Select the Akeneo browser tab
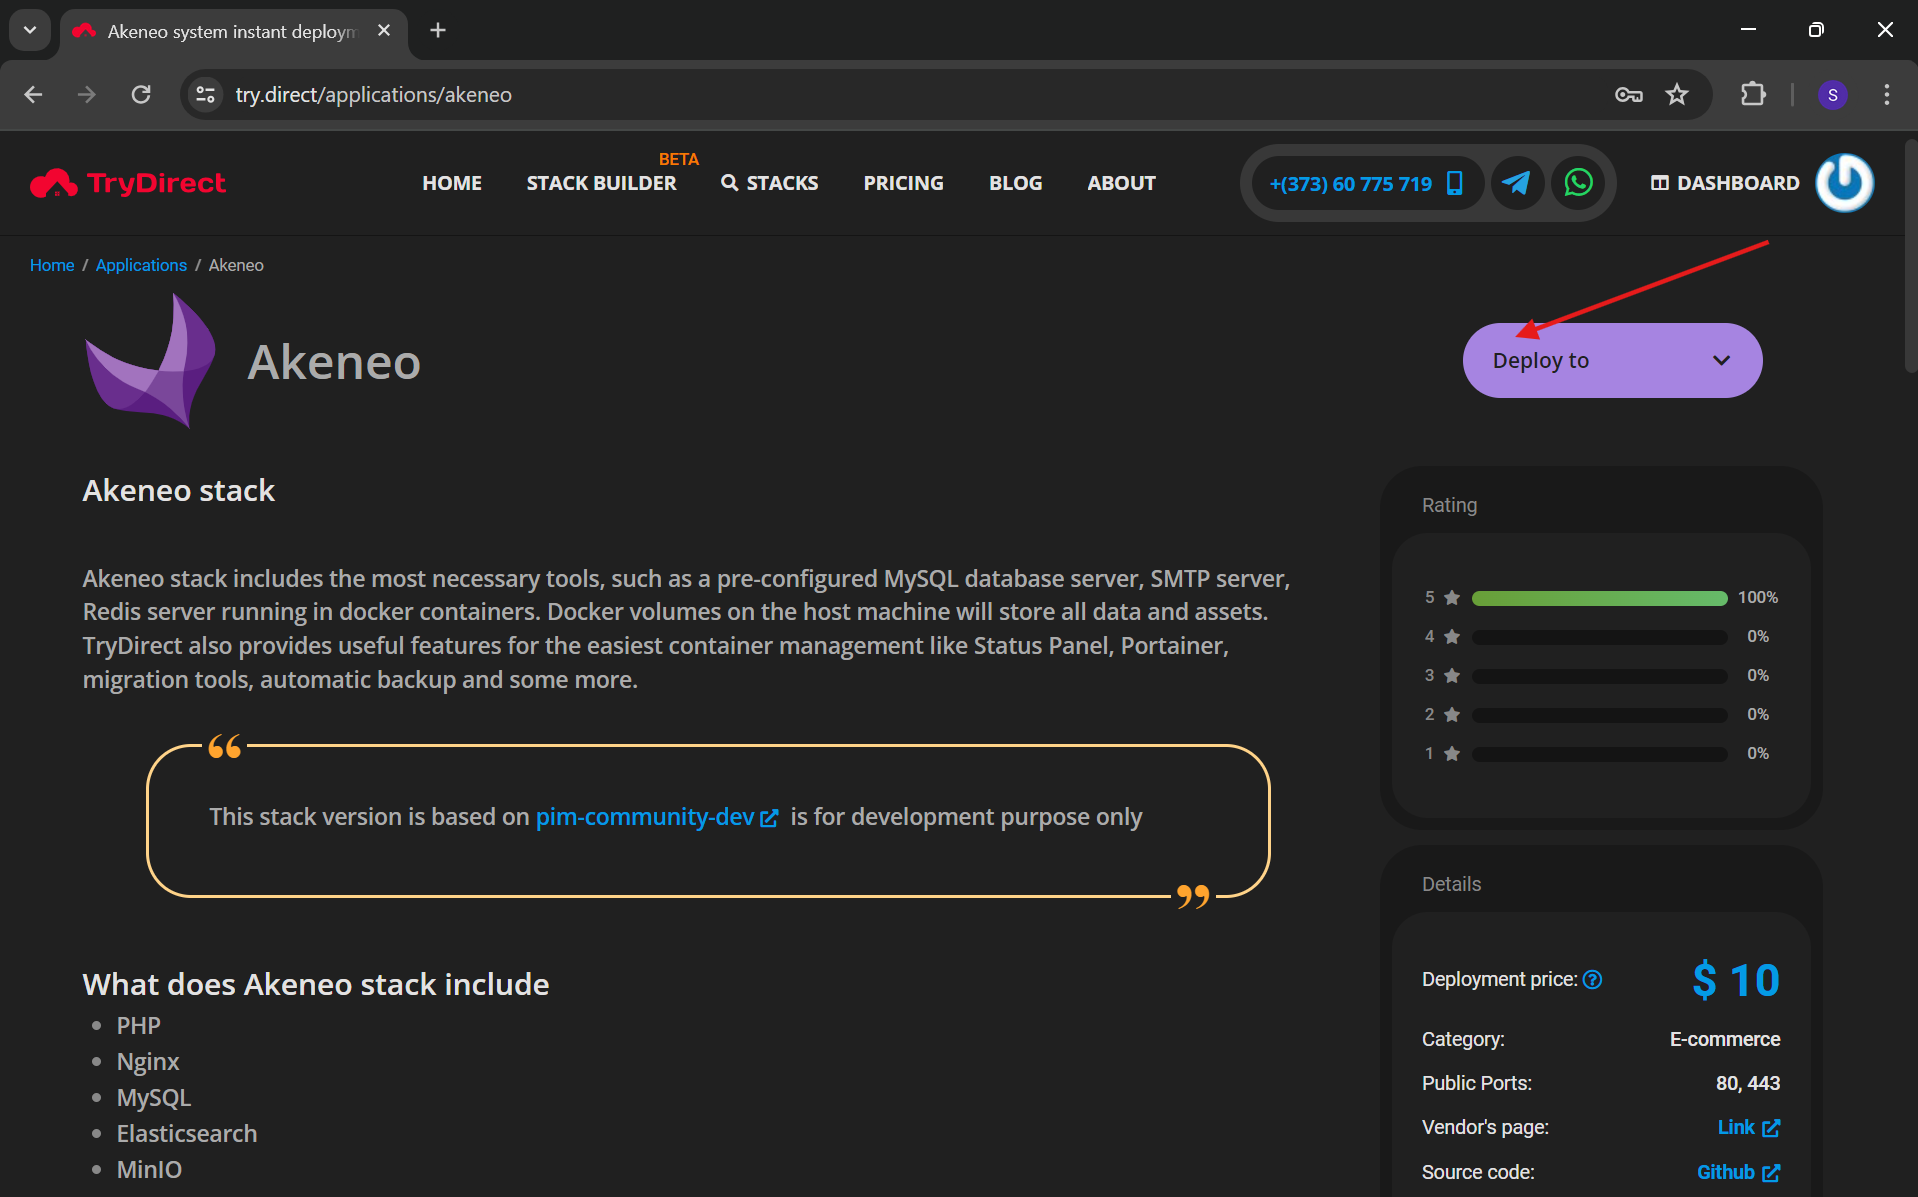Screen dimensions: 1918x1197 pos(233,31)
